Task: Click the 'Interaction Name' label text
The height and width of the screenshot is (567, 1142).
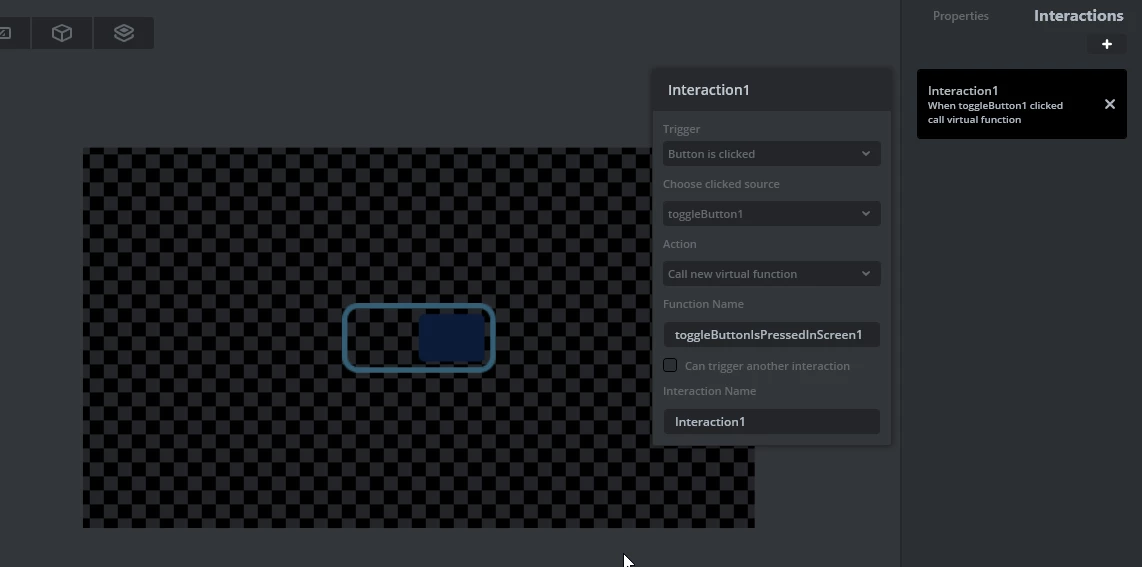Action: point(709,391)
